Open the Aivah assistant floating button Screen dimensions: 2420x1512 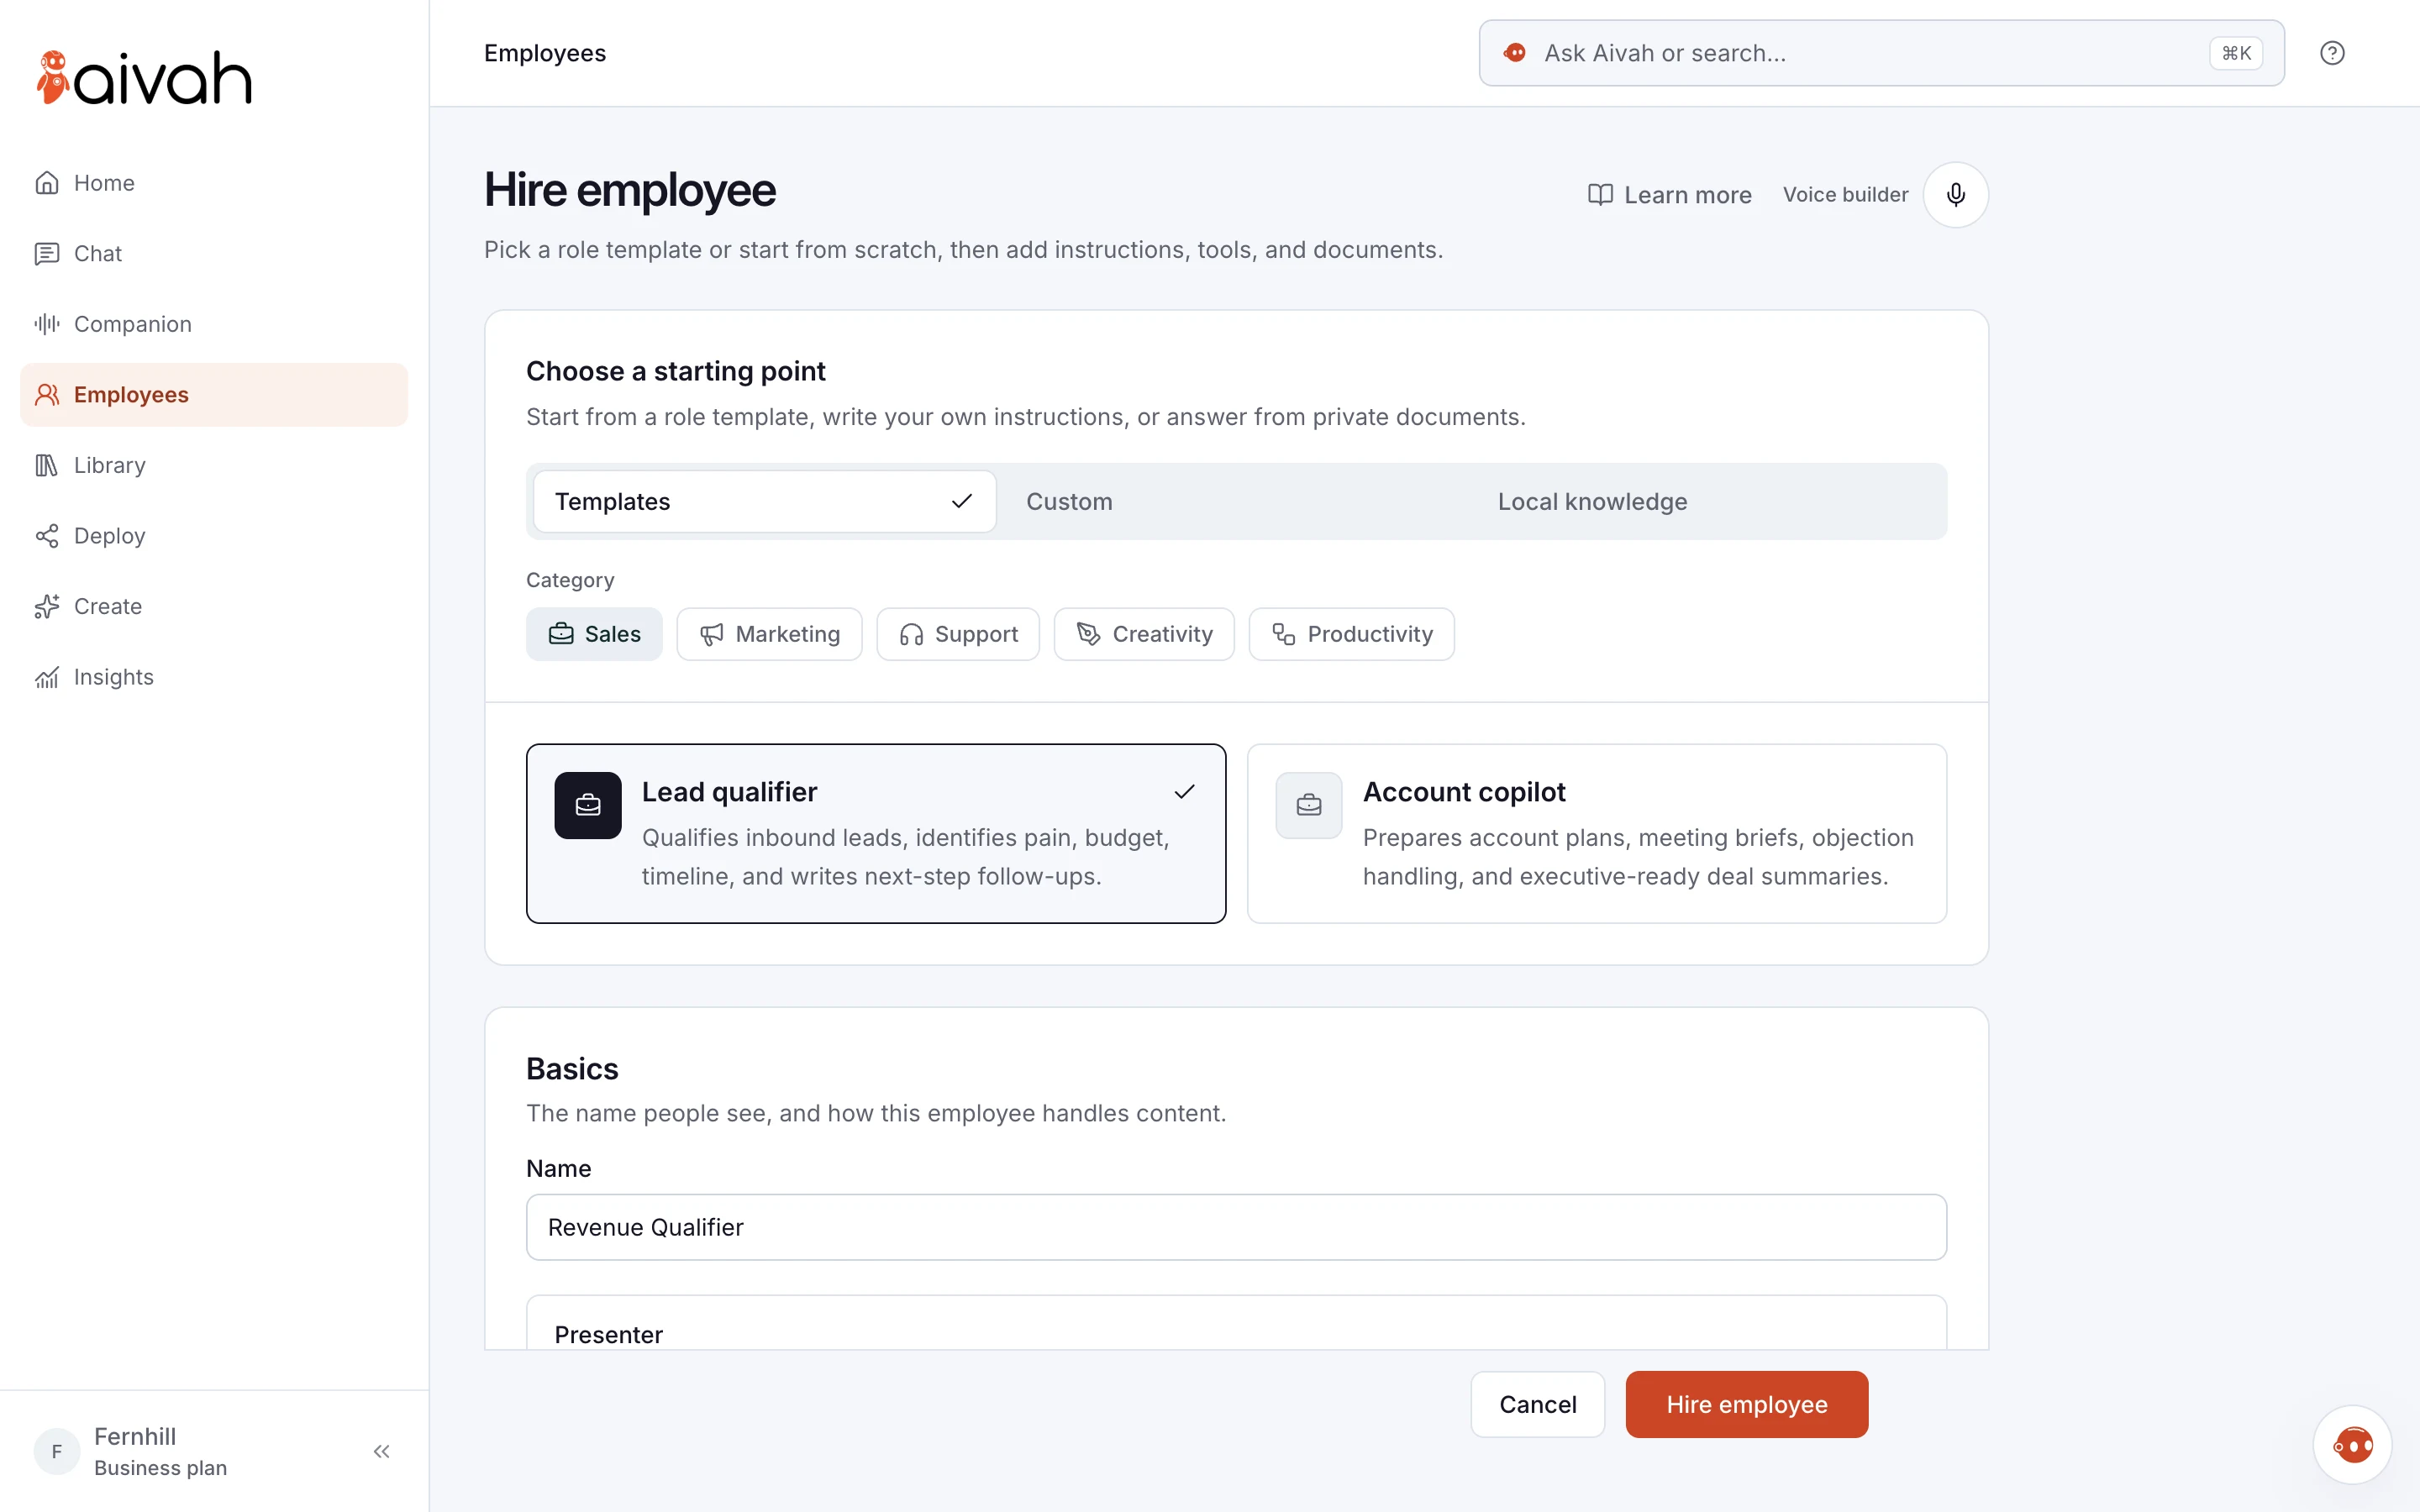click(2352, 1445)
